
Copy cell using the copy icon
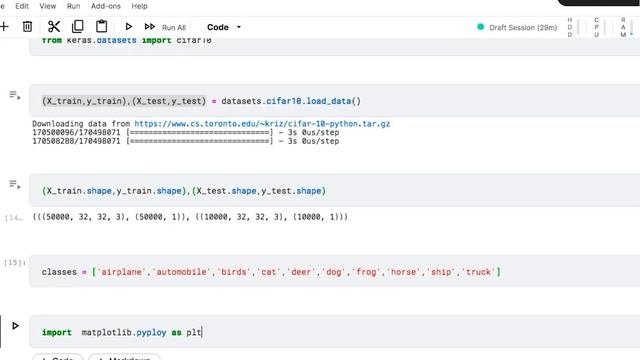78,27
